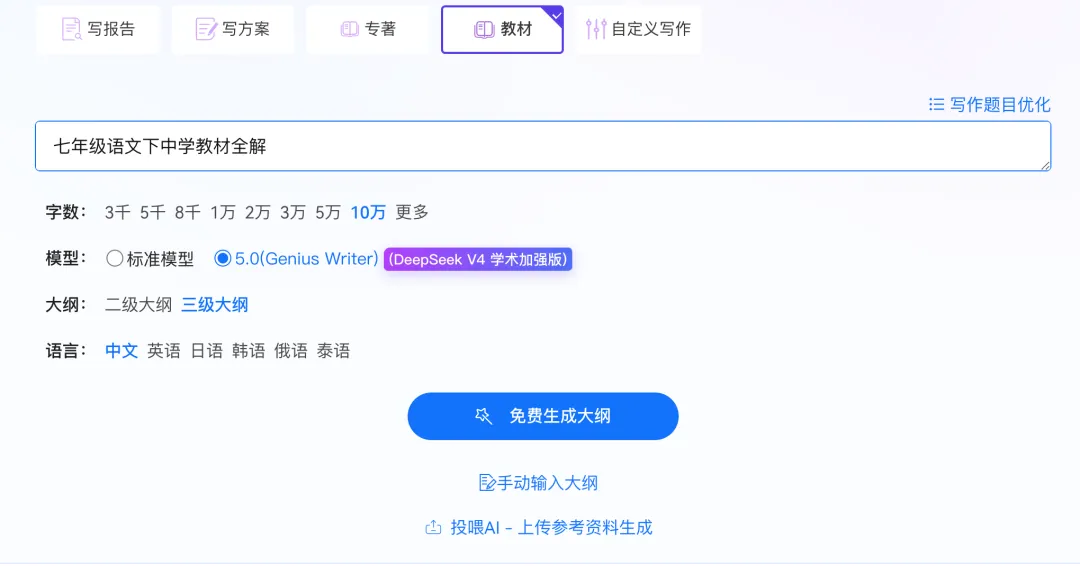Click the 写报告 document icon

pyautogui.click(x=72, y=29)
